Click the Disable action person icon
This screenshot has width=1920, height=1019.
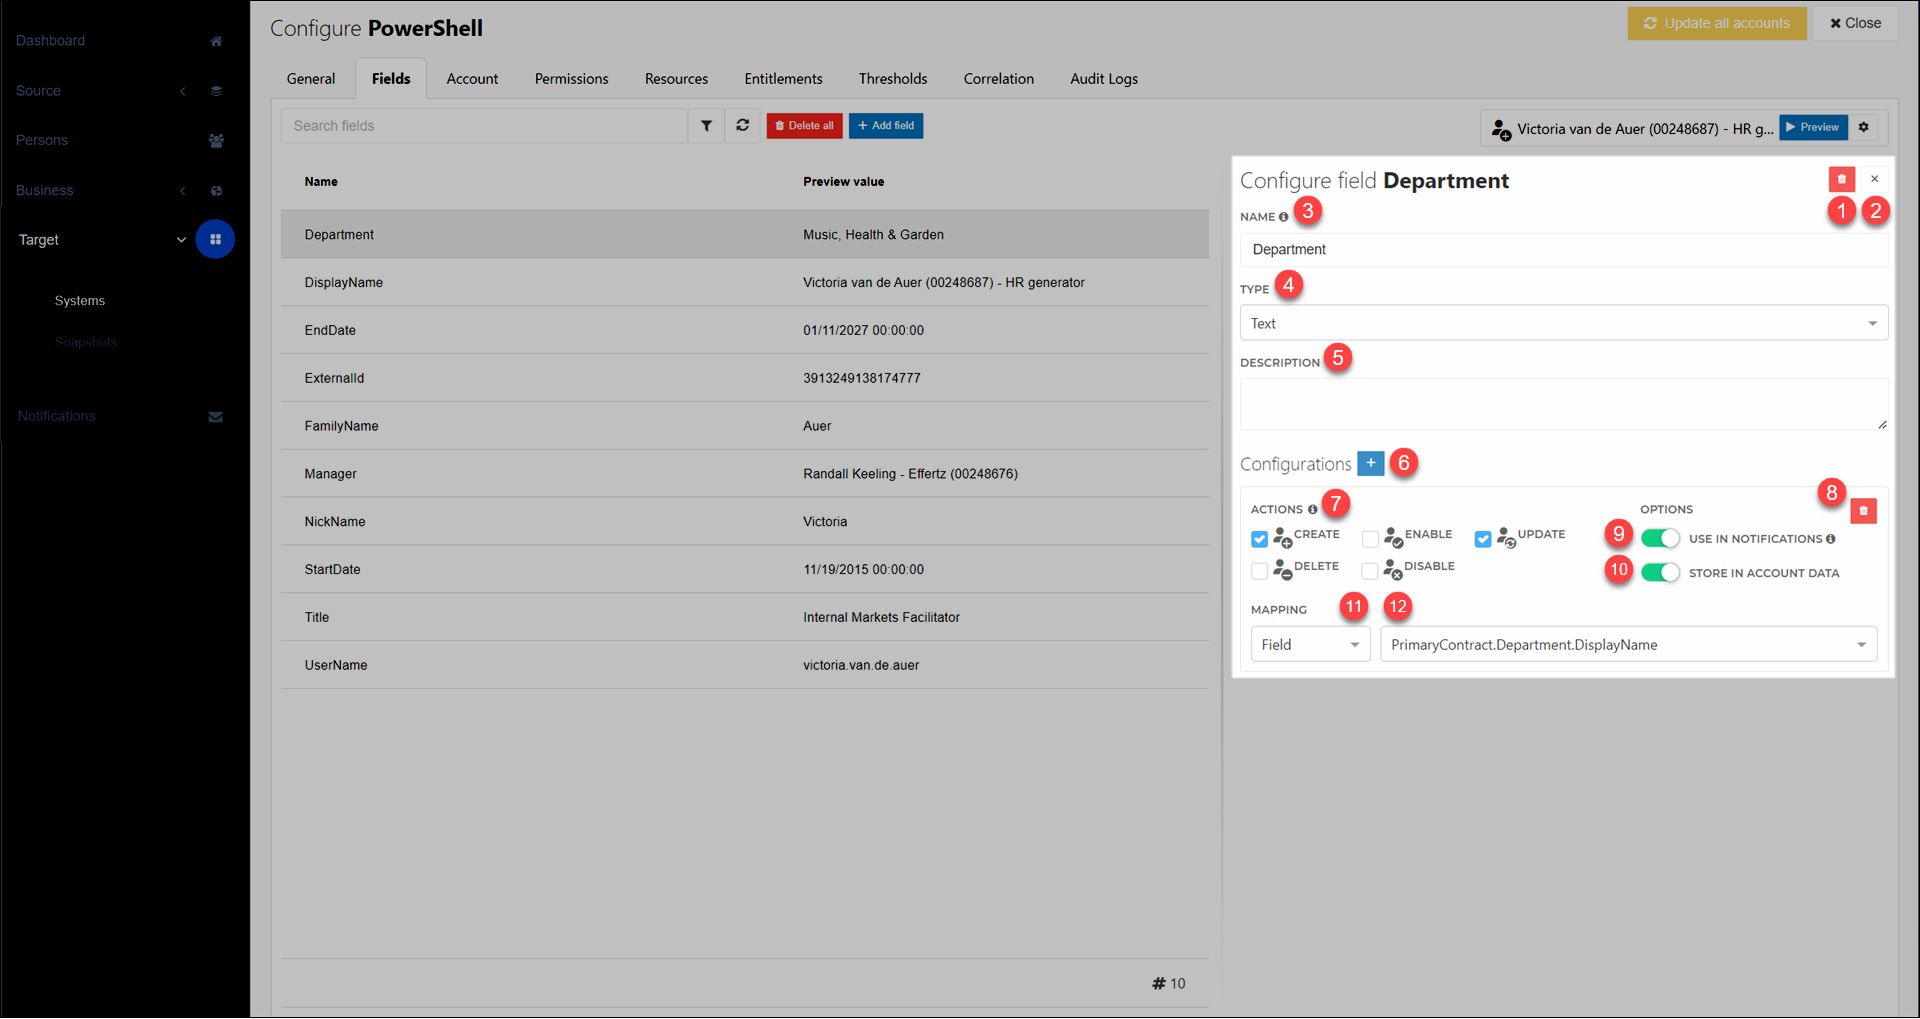click(x=1393, y=570)
